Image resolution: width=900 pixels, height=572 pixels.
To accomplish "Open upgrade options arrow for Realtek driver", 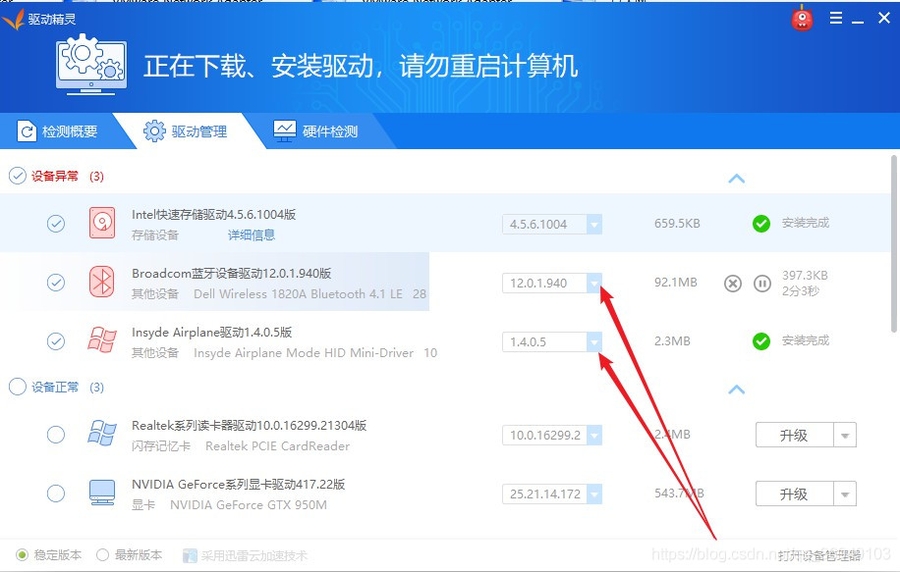I will (x=845, y=435).
